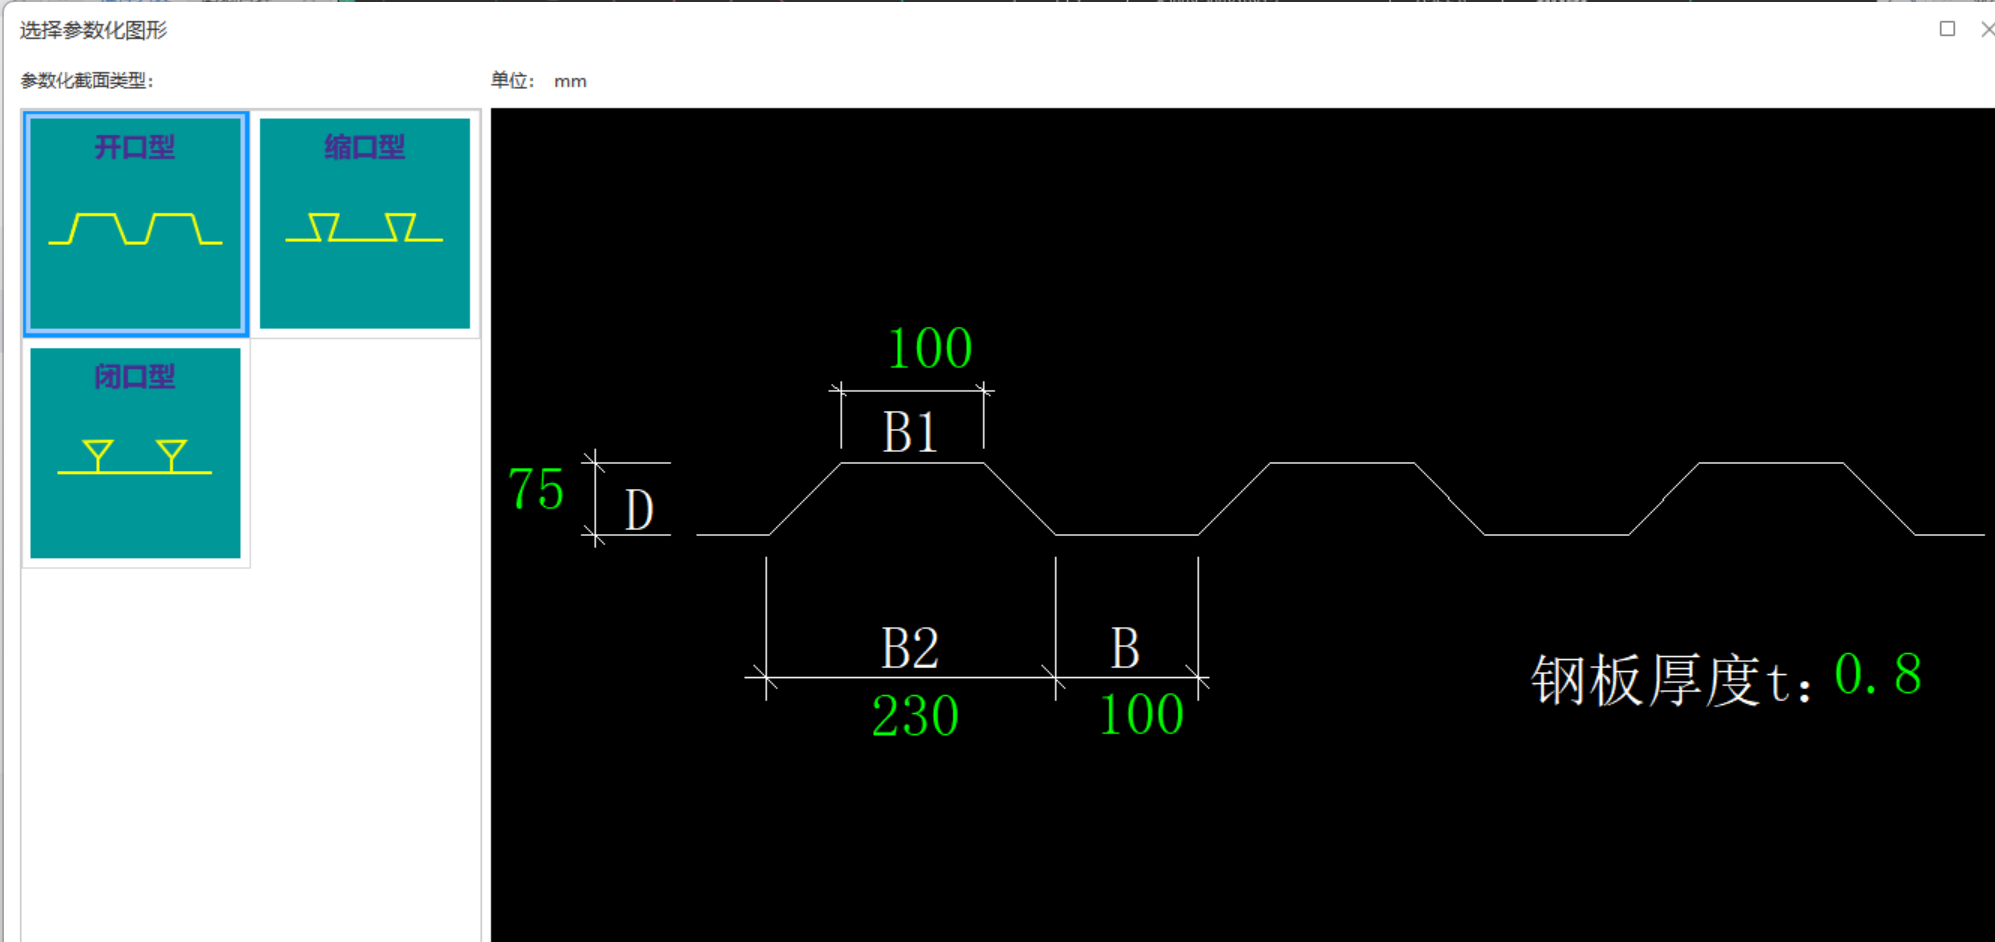The width and height of the screenshot is (1995, 942).
Task: Edit the steel plate thickness value 0.8
Action: [x=1878, y=674]
